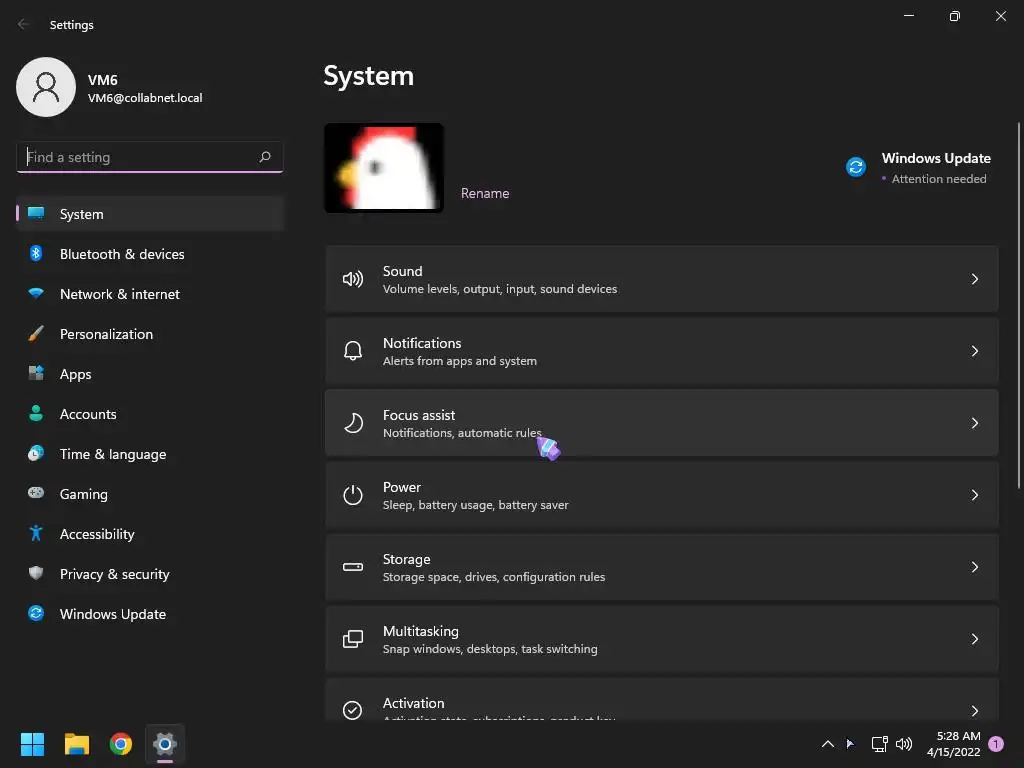Viewport: 1024px width, 768px height.
Task: Click the Sound speaker icon
Action: tap(353, 280)
